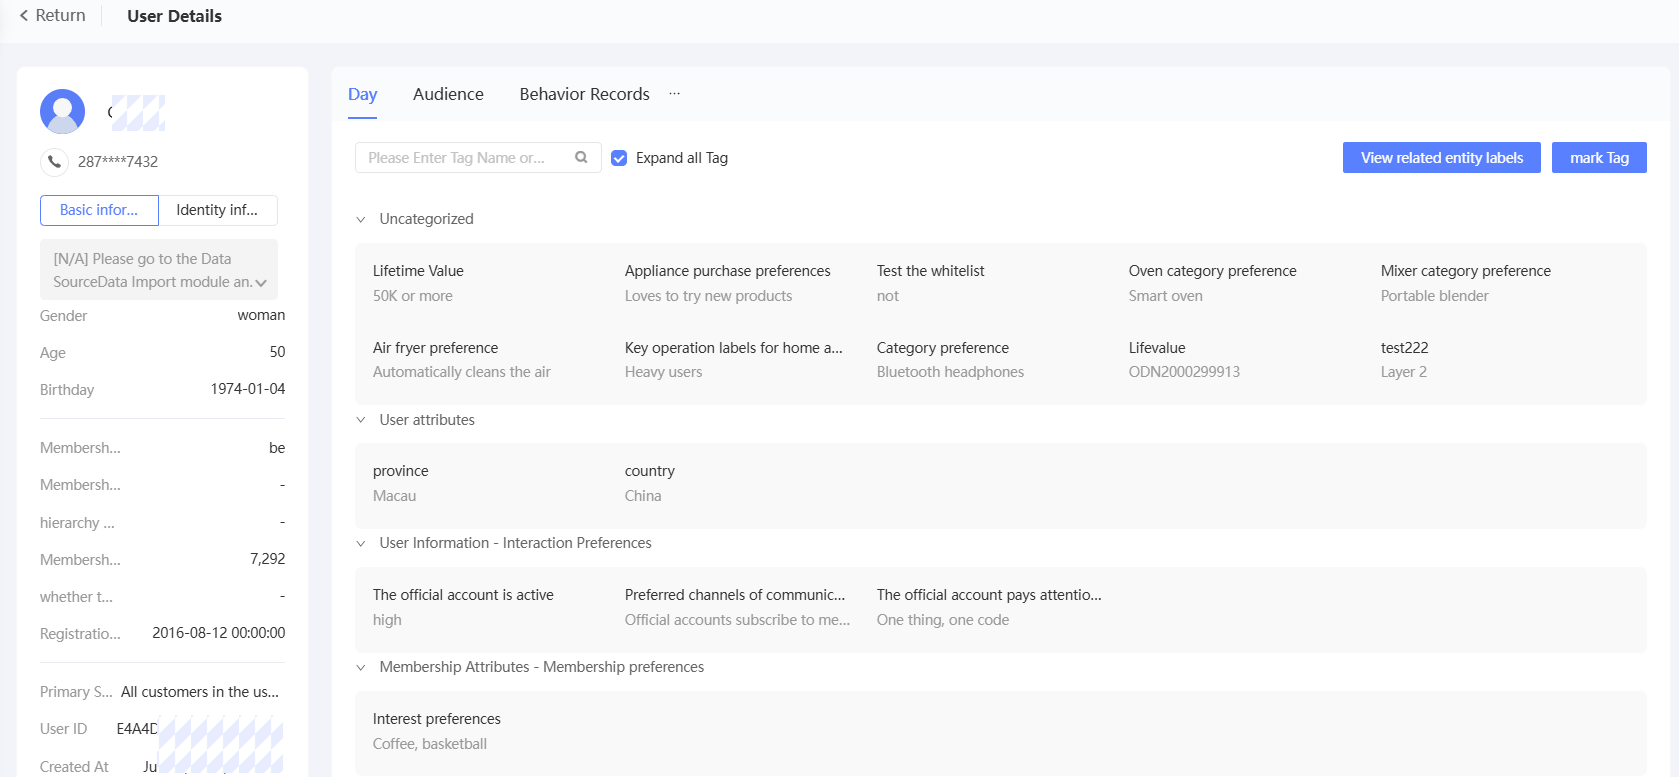Select the Basic info tab

click(x=99, y=210)
